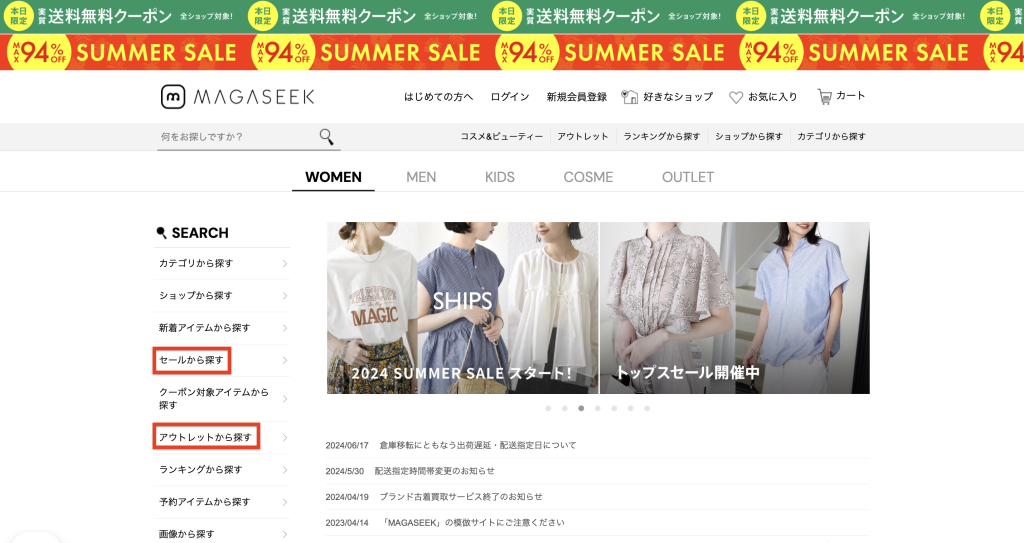This screenshot has height=543, width=1024.
Task: Open the SHIPS summer sale banner
Action: [462, 308]
